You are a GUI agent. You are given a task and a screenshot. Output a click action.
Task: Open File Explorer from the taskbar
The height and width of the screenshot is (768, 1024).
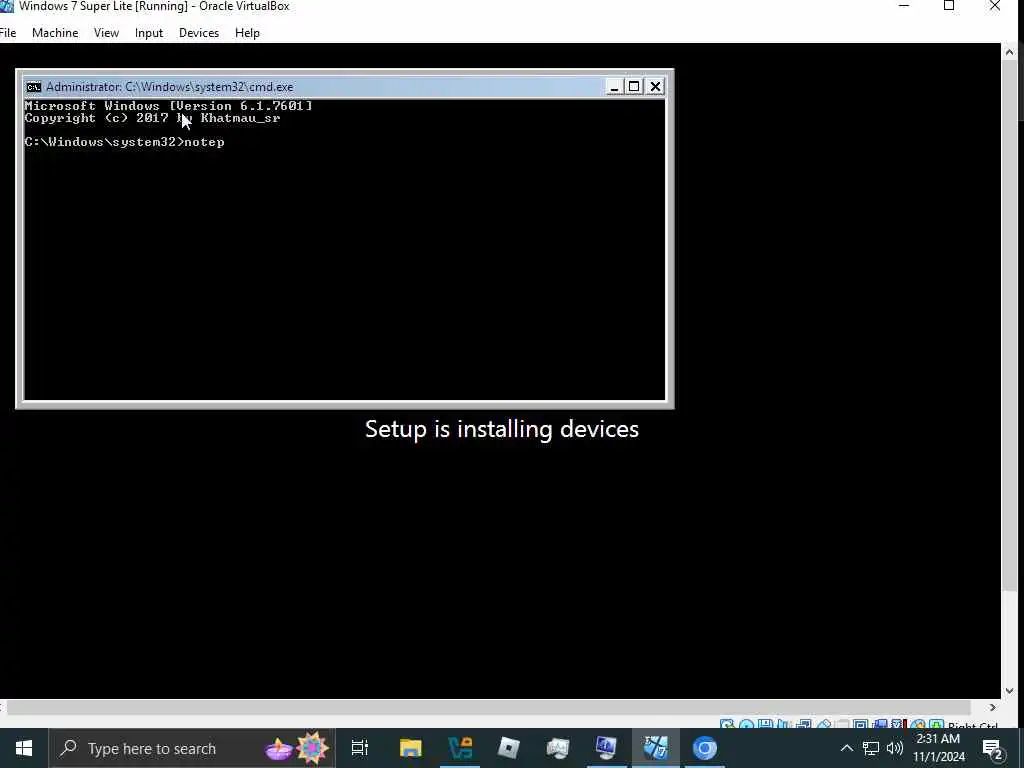[411, 748]
